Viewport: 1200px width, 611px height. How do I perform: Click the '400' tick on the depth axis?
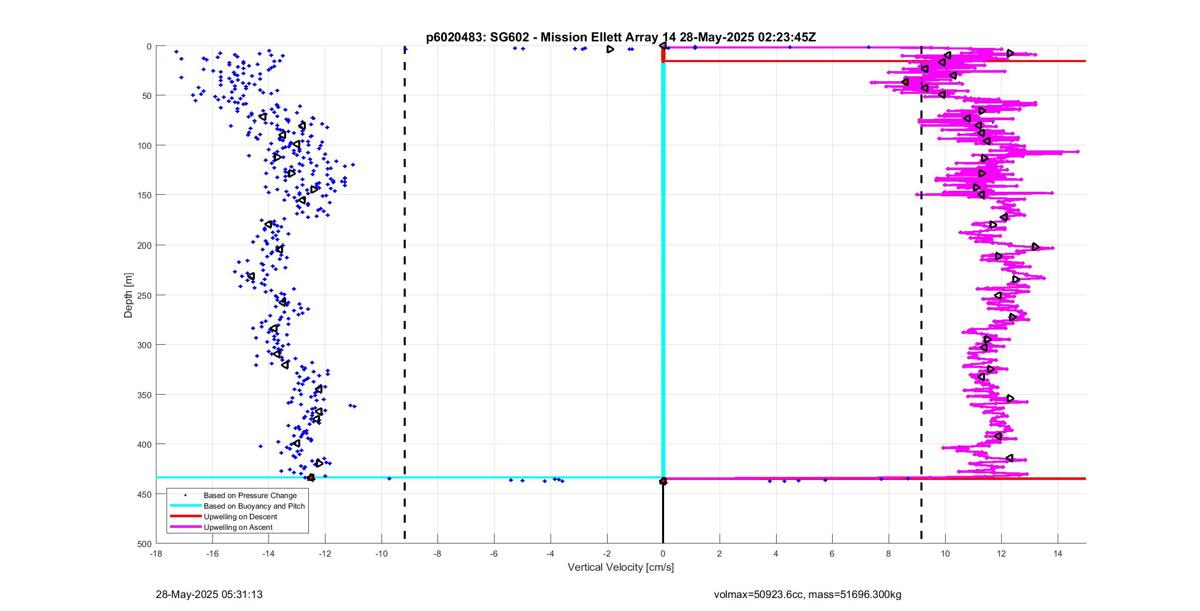pos(143,444)
